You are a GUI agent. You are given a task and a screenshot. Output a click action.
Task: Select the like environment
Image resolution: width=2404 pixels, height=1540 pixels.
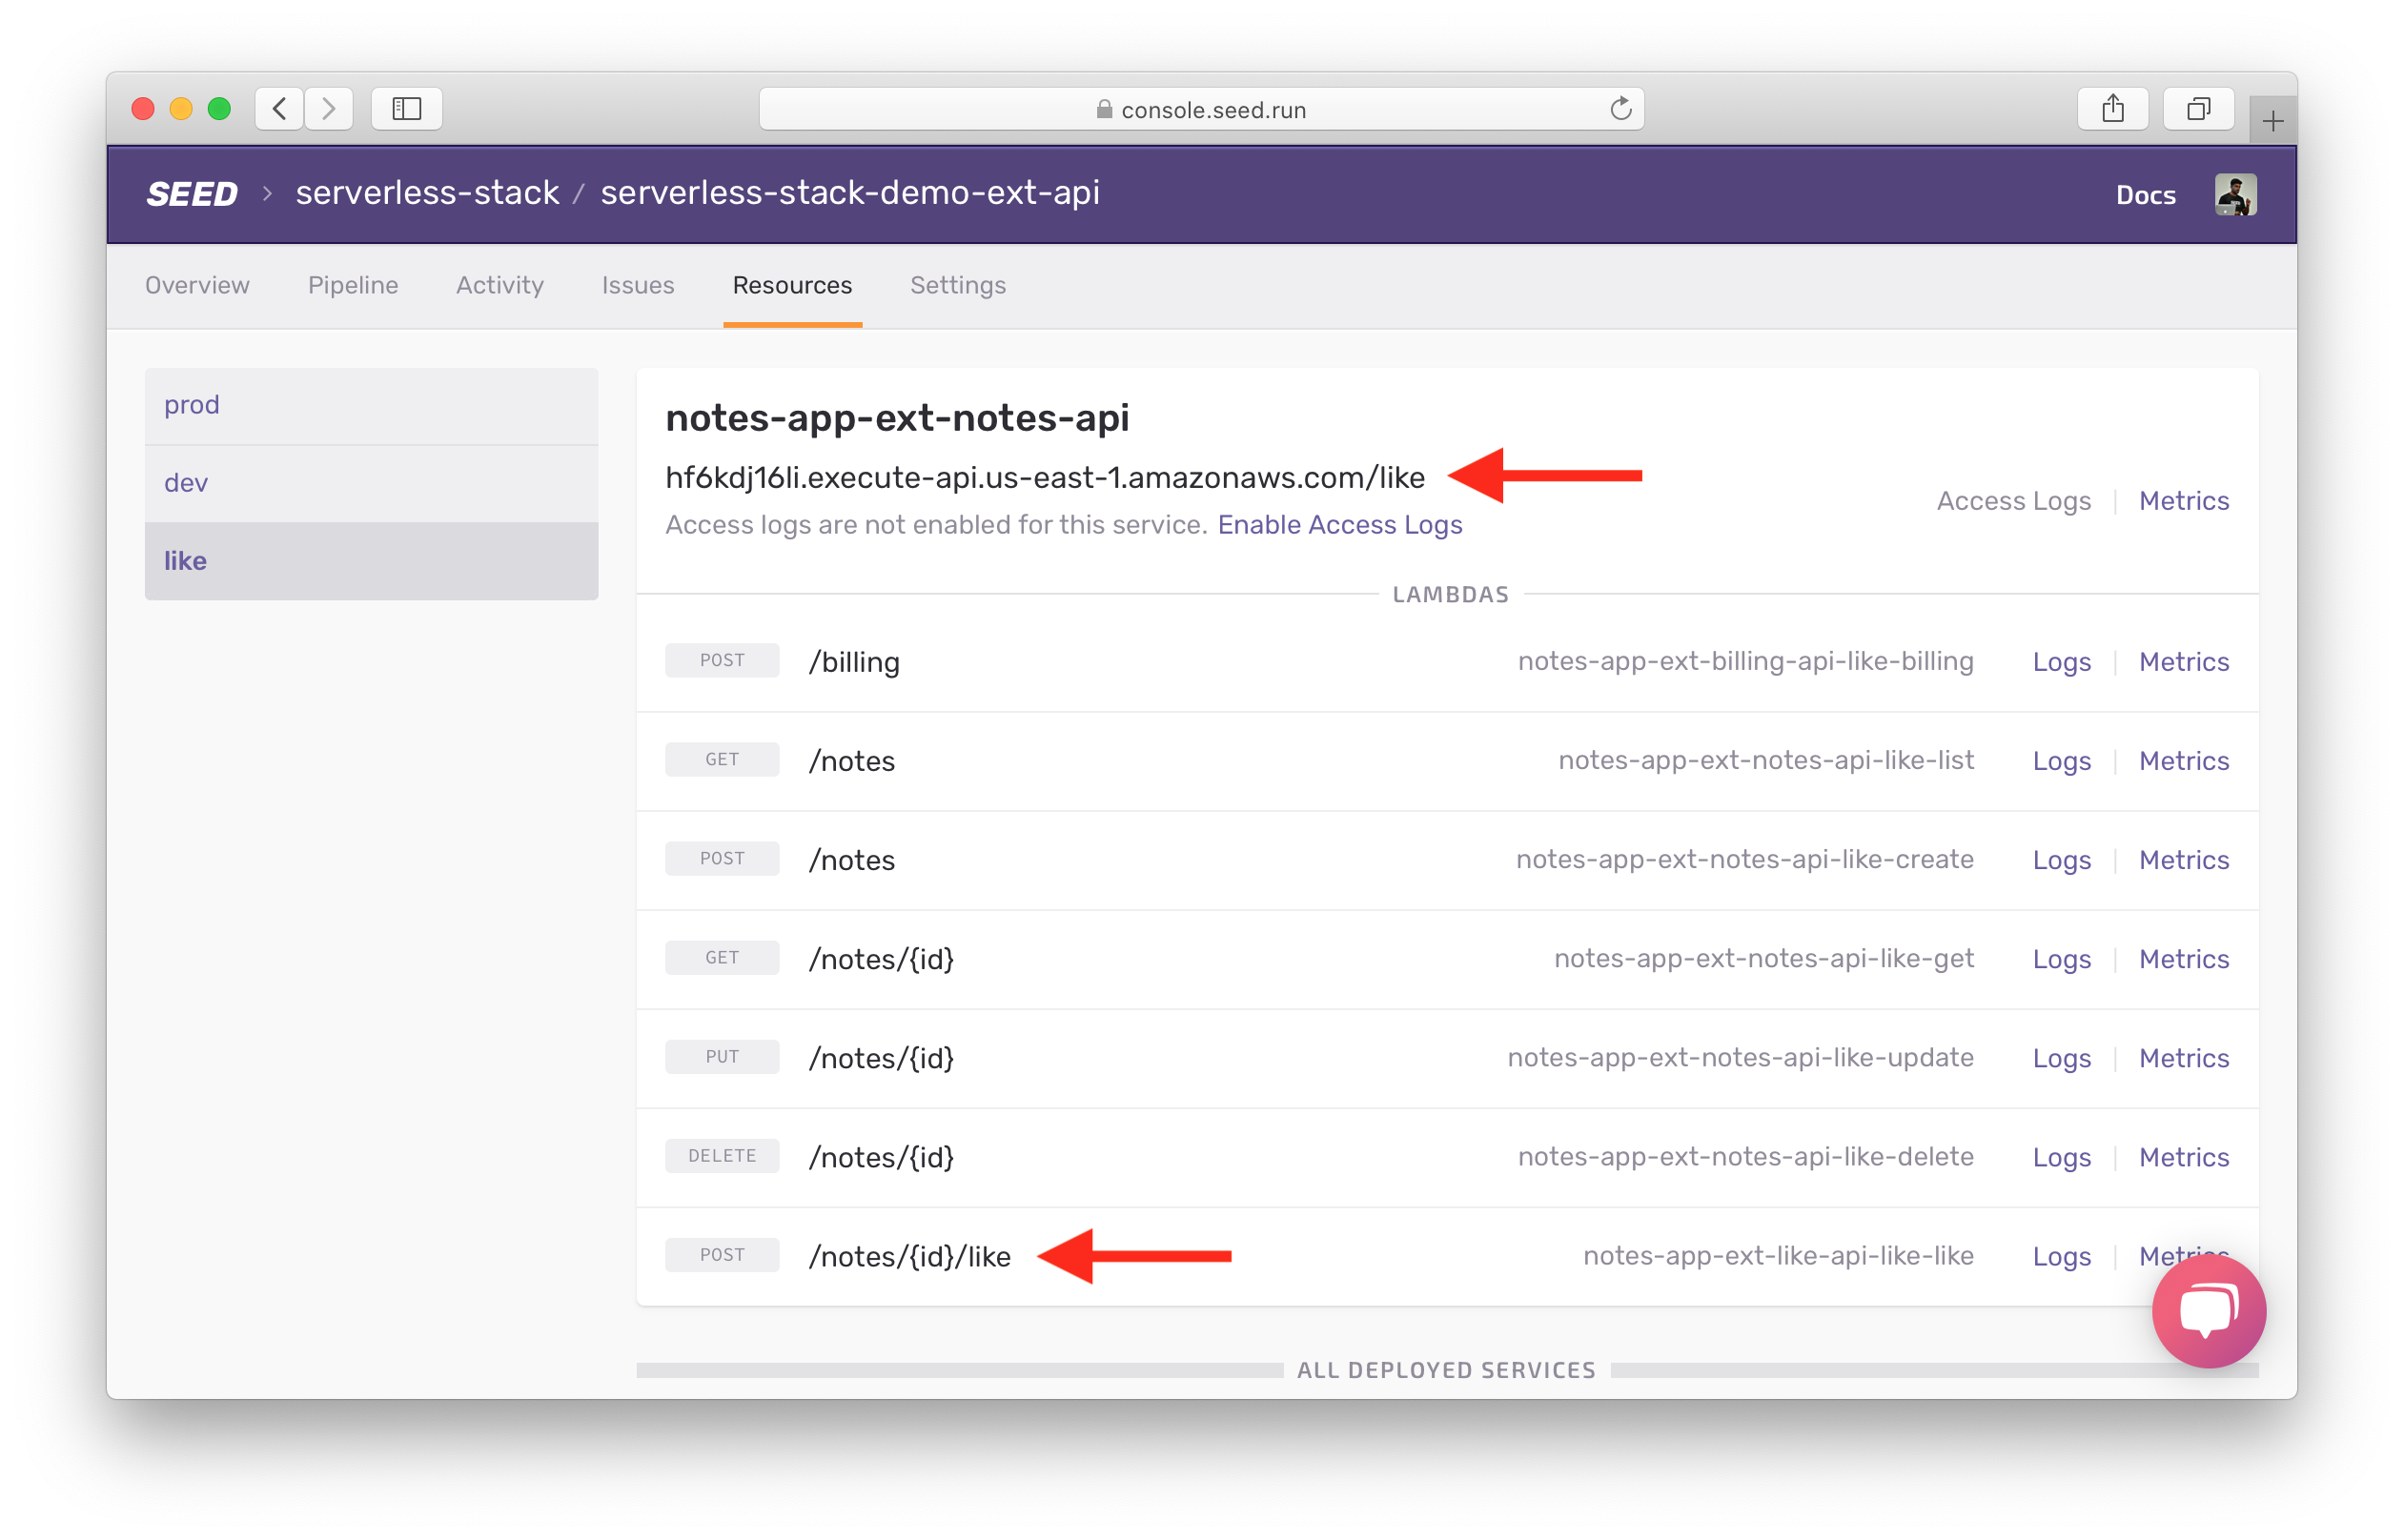point(186,560)
